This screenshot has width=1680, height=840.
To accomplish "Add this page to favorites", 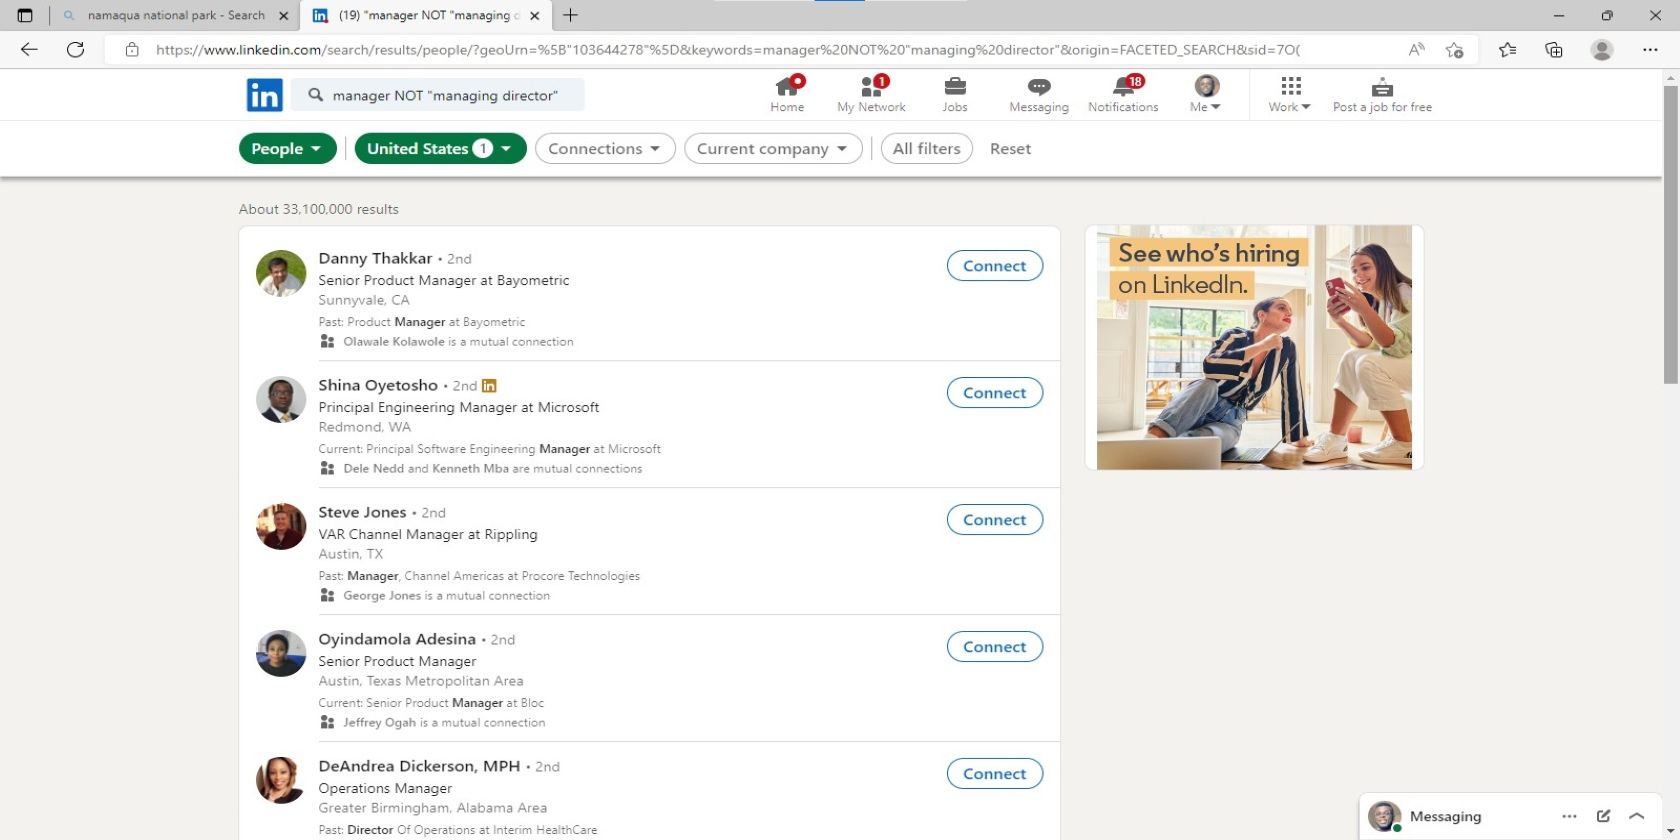I will pos(1454,49).
